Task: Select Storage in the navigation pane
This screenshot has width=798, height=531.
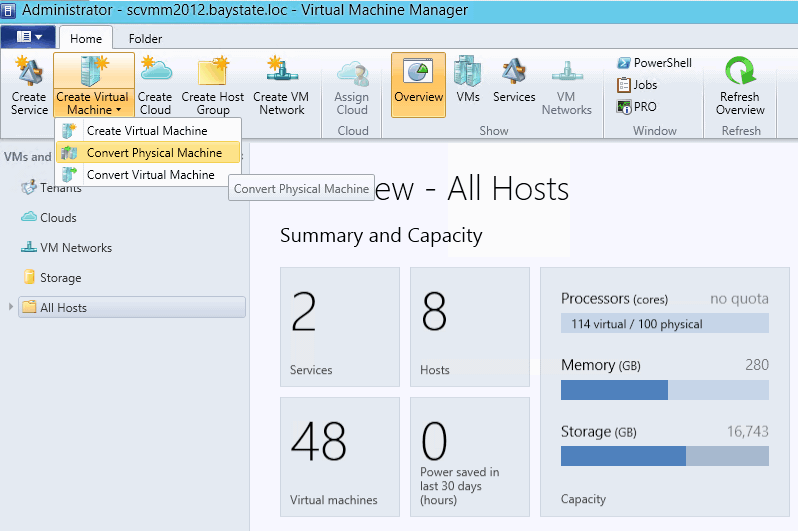Action: point(60,278)
